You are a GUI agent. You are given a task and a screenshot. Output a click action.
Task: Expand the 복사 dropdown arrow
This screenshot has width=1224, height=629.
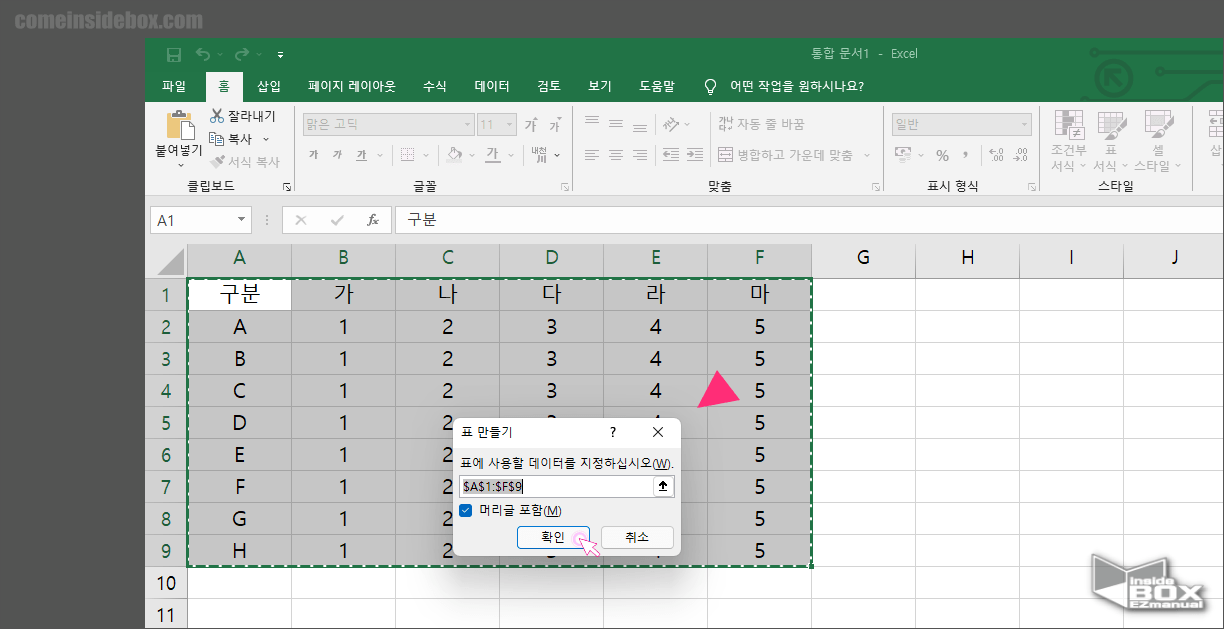click(266, 139)
